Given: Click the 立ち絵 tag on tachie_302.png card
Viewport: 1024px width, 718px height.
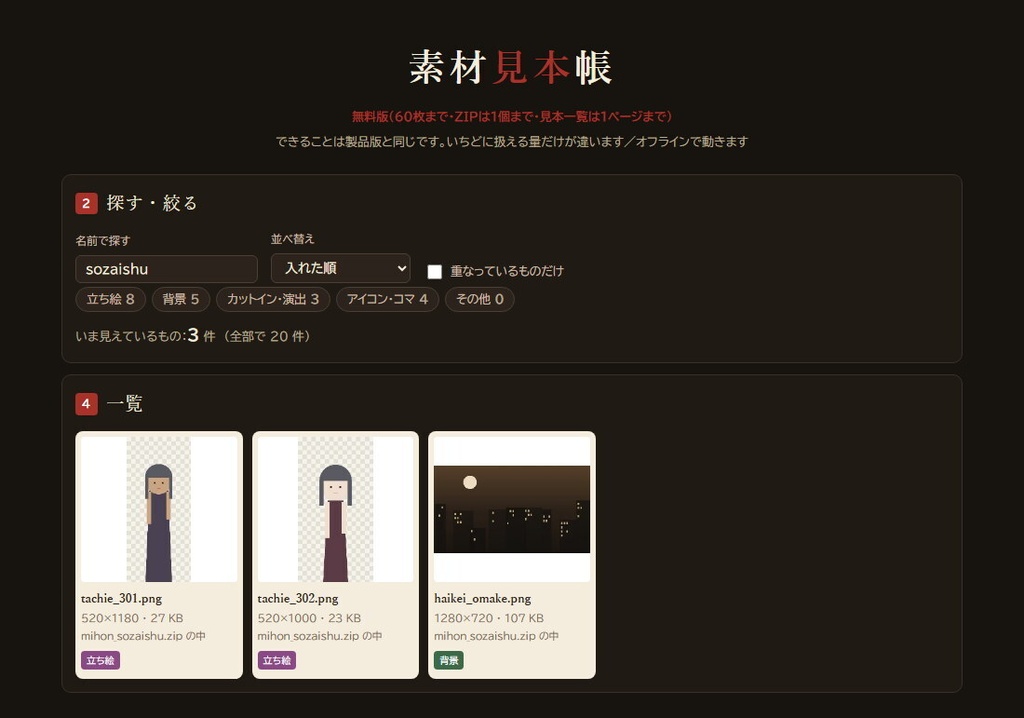Looking at the screenshot, I should 277,661.
